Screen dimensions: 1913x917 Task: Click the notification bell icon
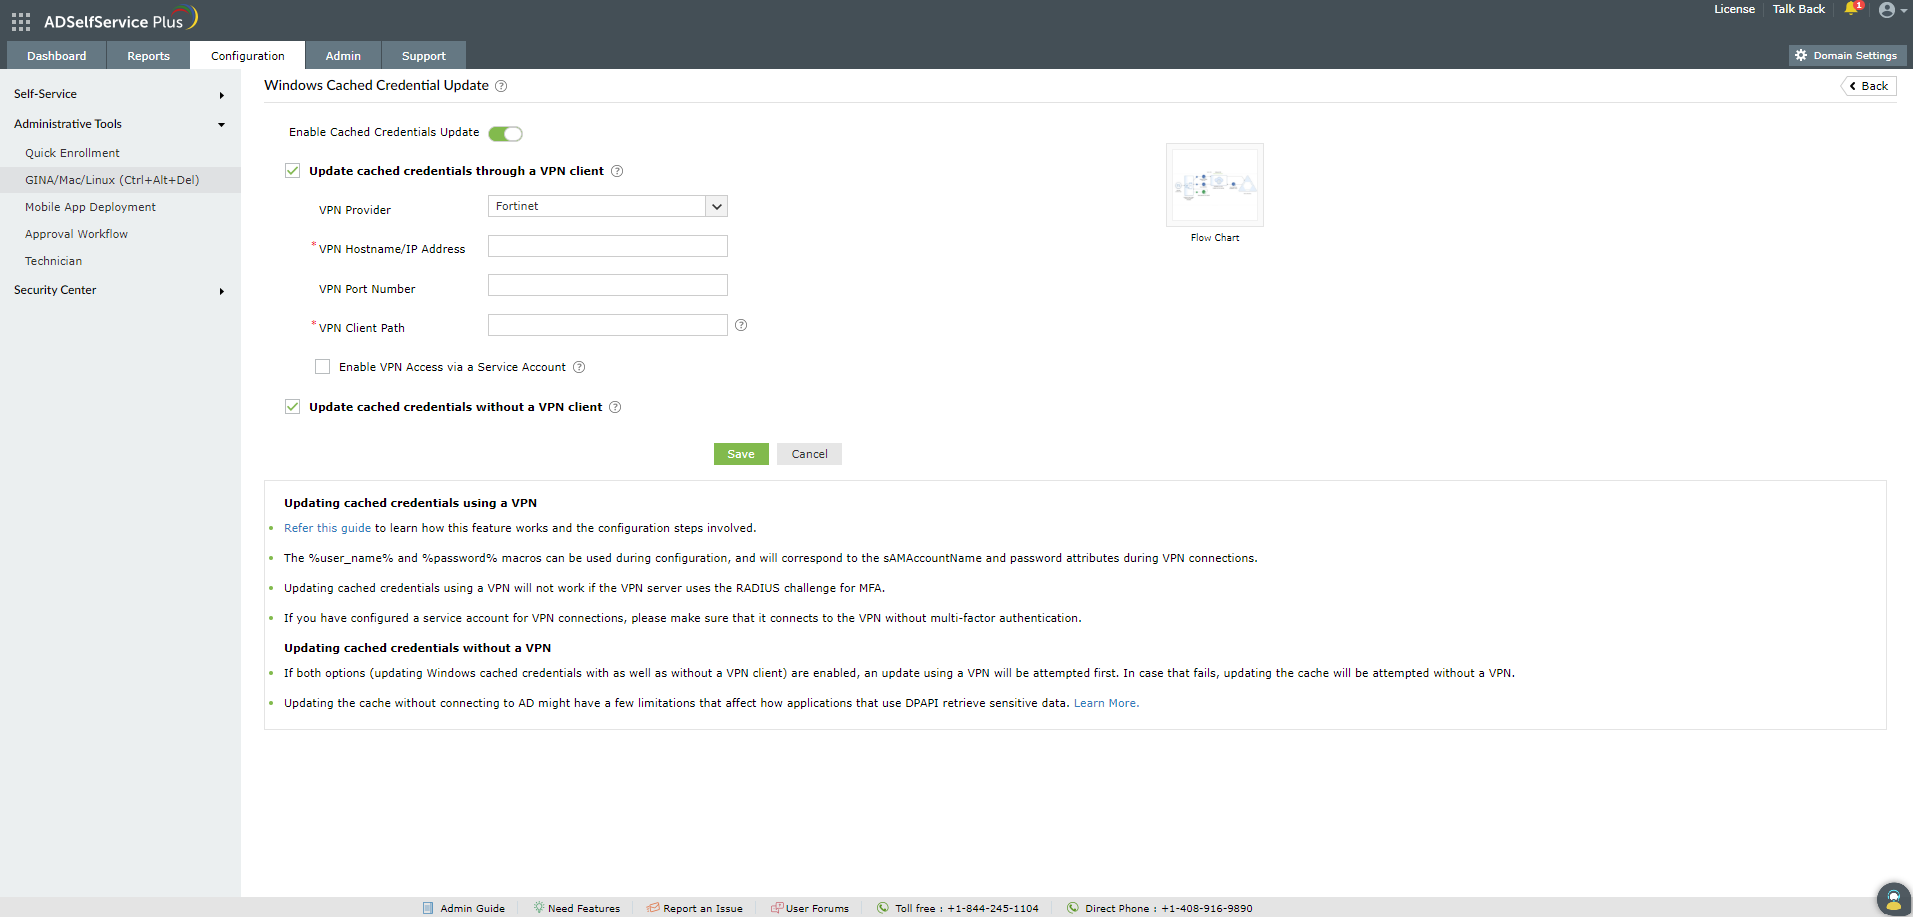pyautogui.click(x=1851, y=9)
